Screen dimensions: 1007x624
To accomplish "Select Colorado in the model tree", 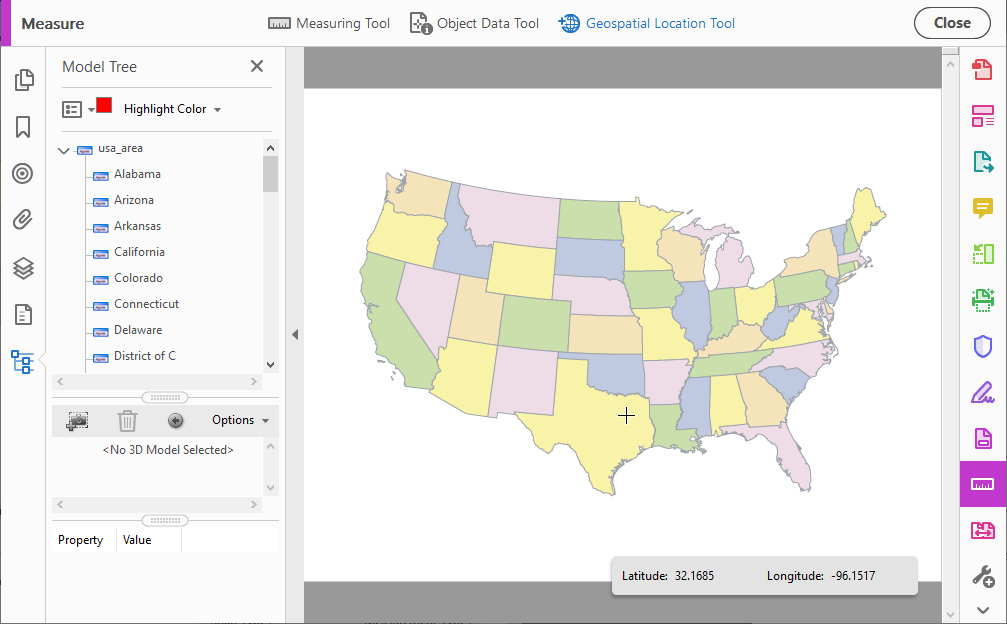I will (138, 278).
